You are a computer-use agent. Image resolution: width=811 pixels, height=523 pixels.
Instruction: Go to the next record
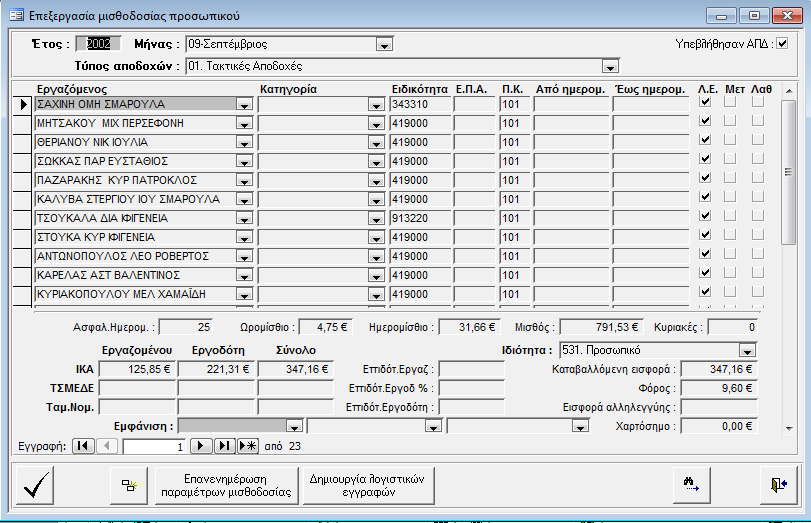pos(201,445)
